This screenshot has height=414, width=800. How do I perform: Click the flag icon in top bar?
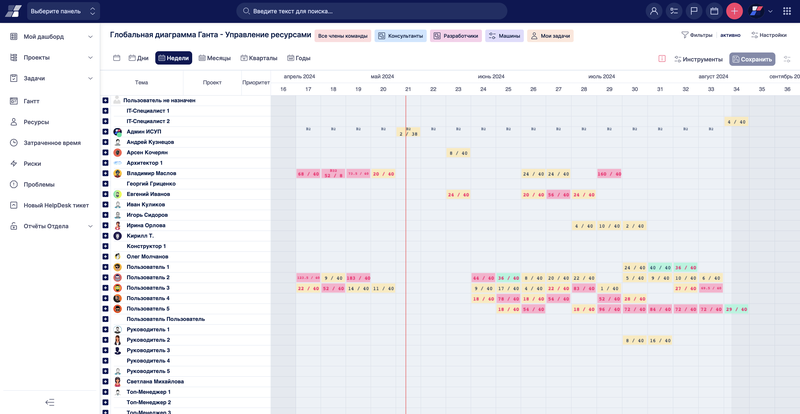(x=694, y=11)
